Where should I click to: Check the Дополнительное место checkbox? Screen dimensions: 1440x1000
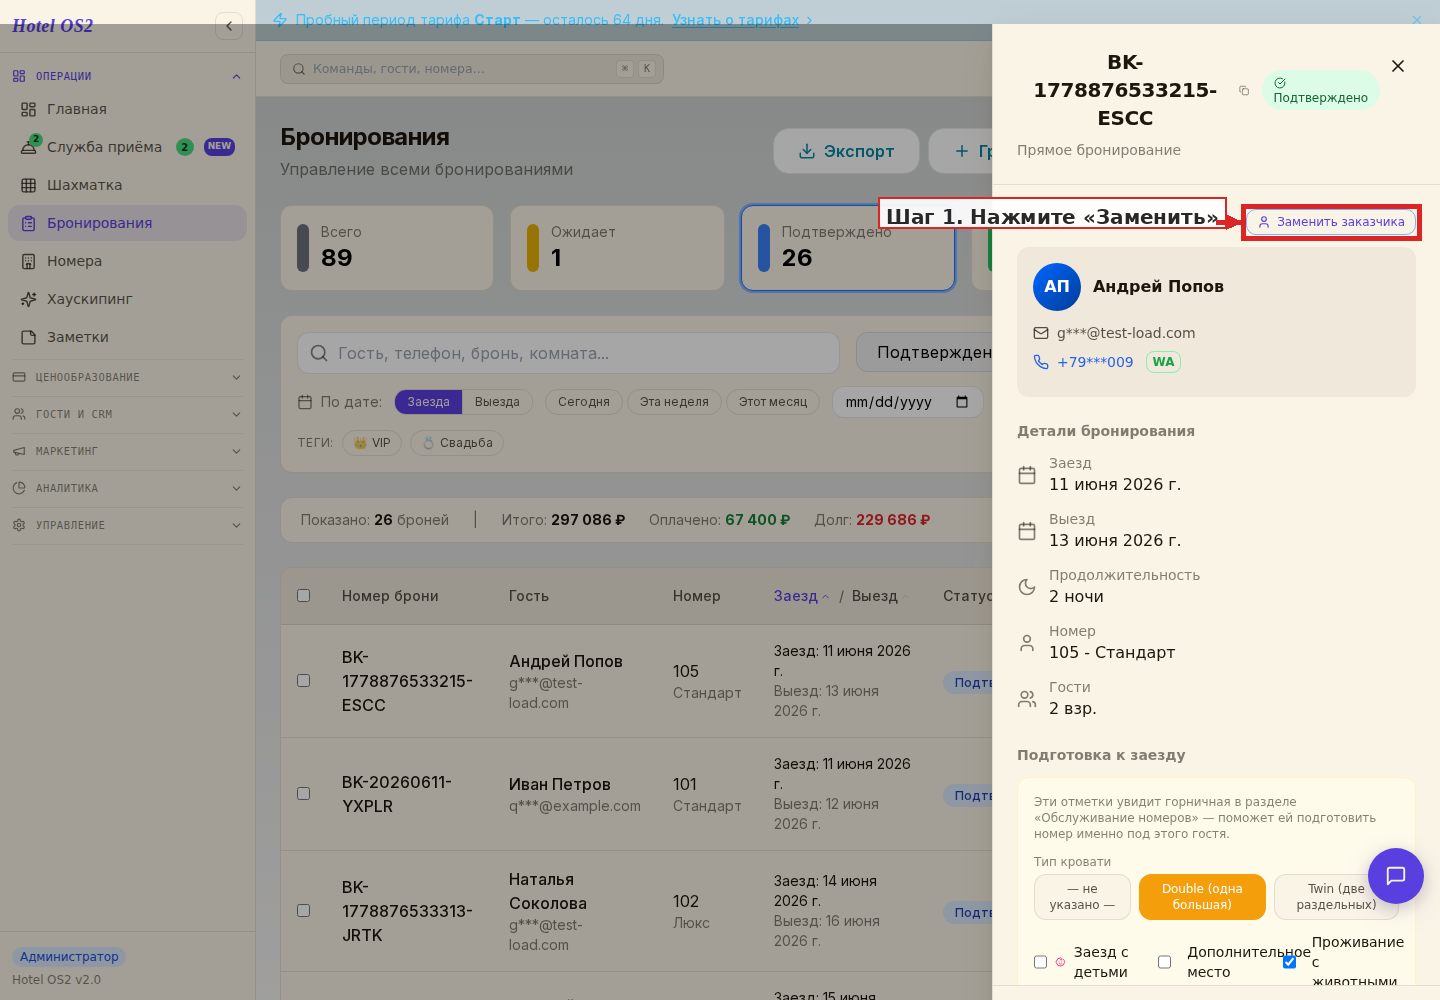[1164, 962]
